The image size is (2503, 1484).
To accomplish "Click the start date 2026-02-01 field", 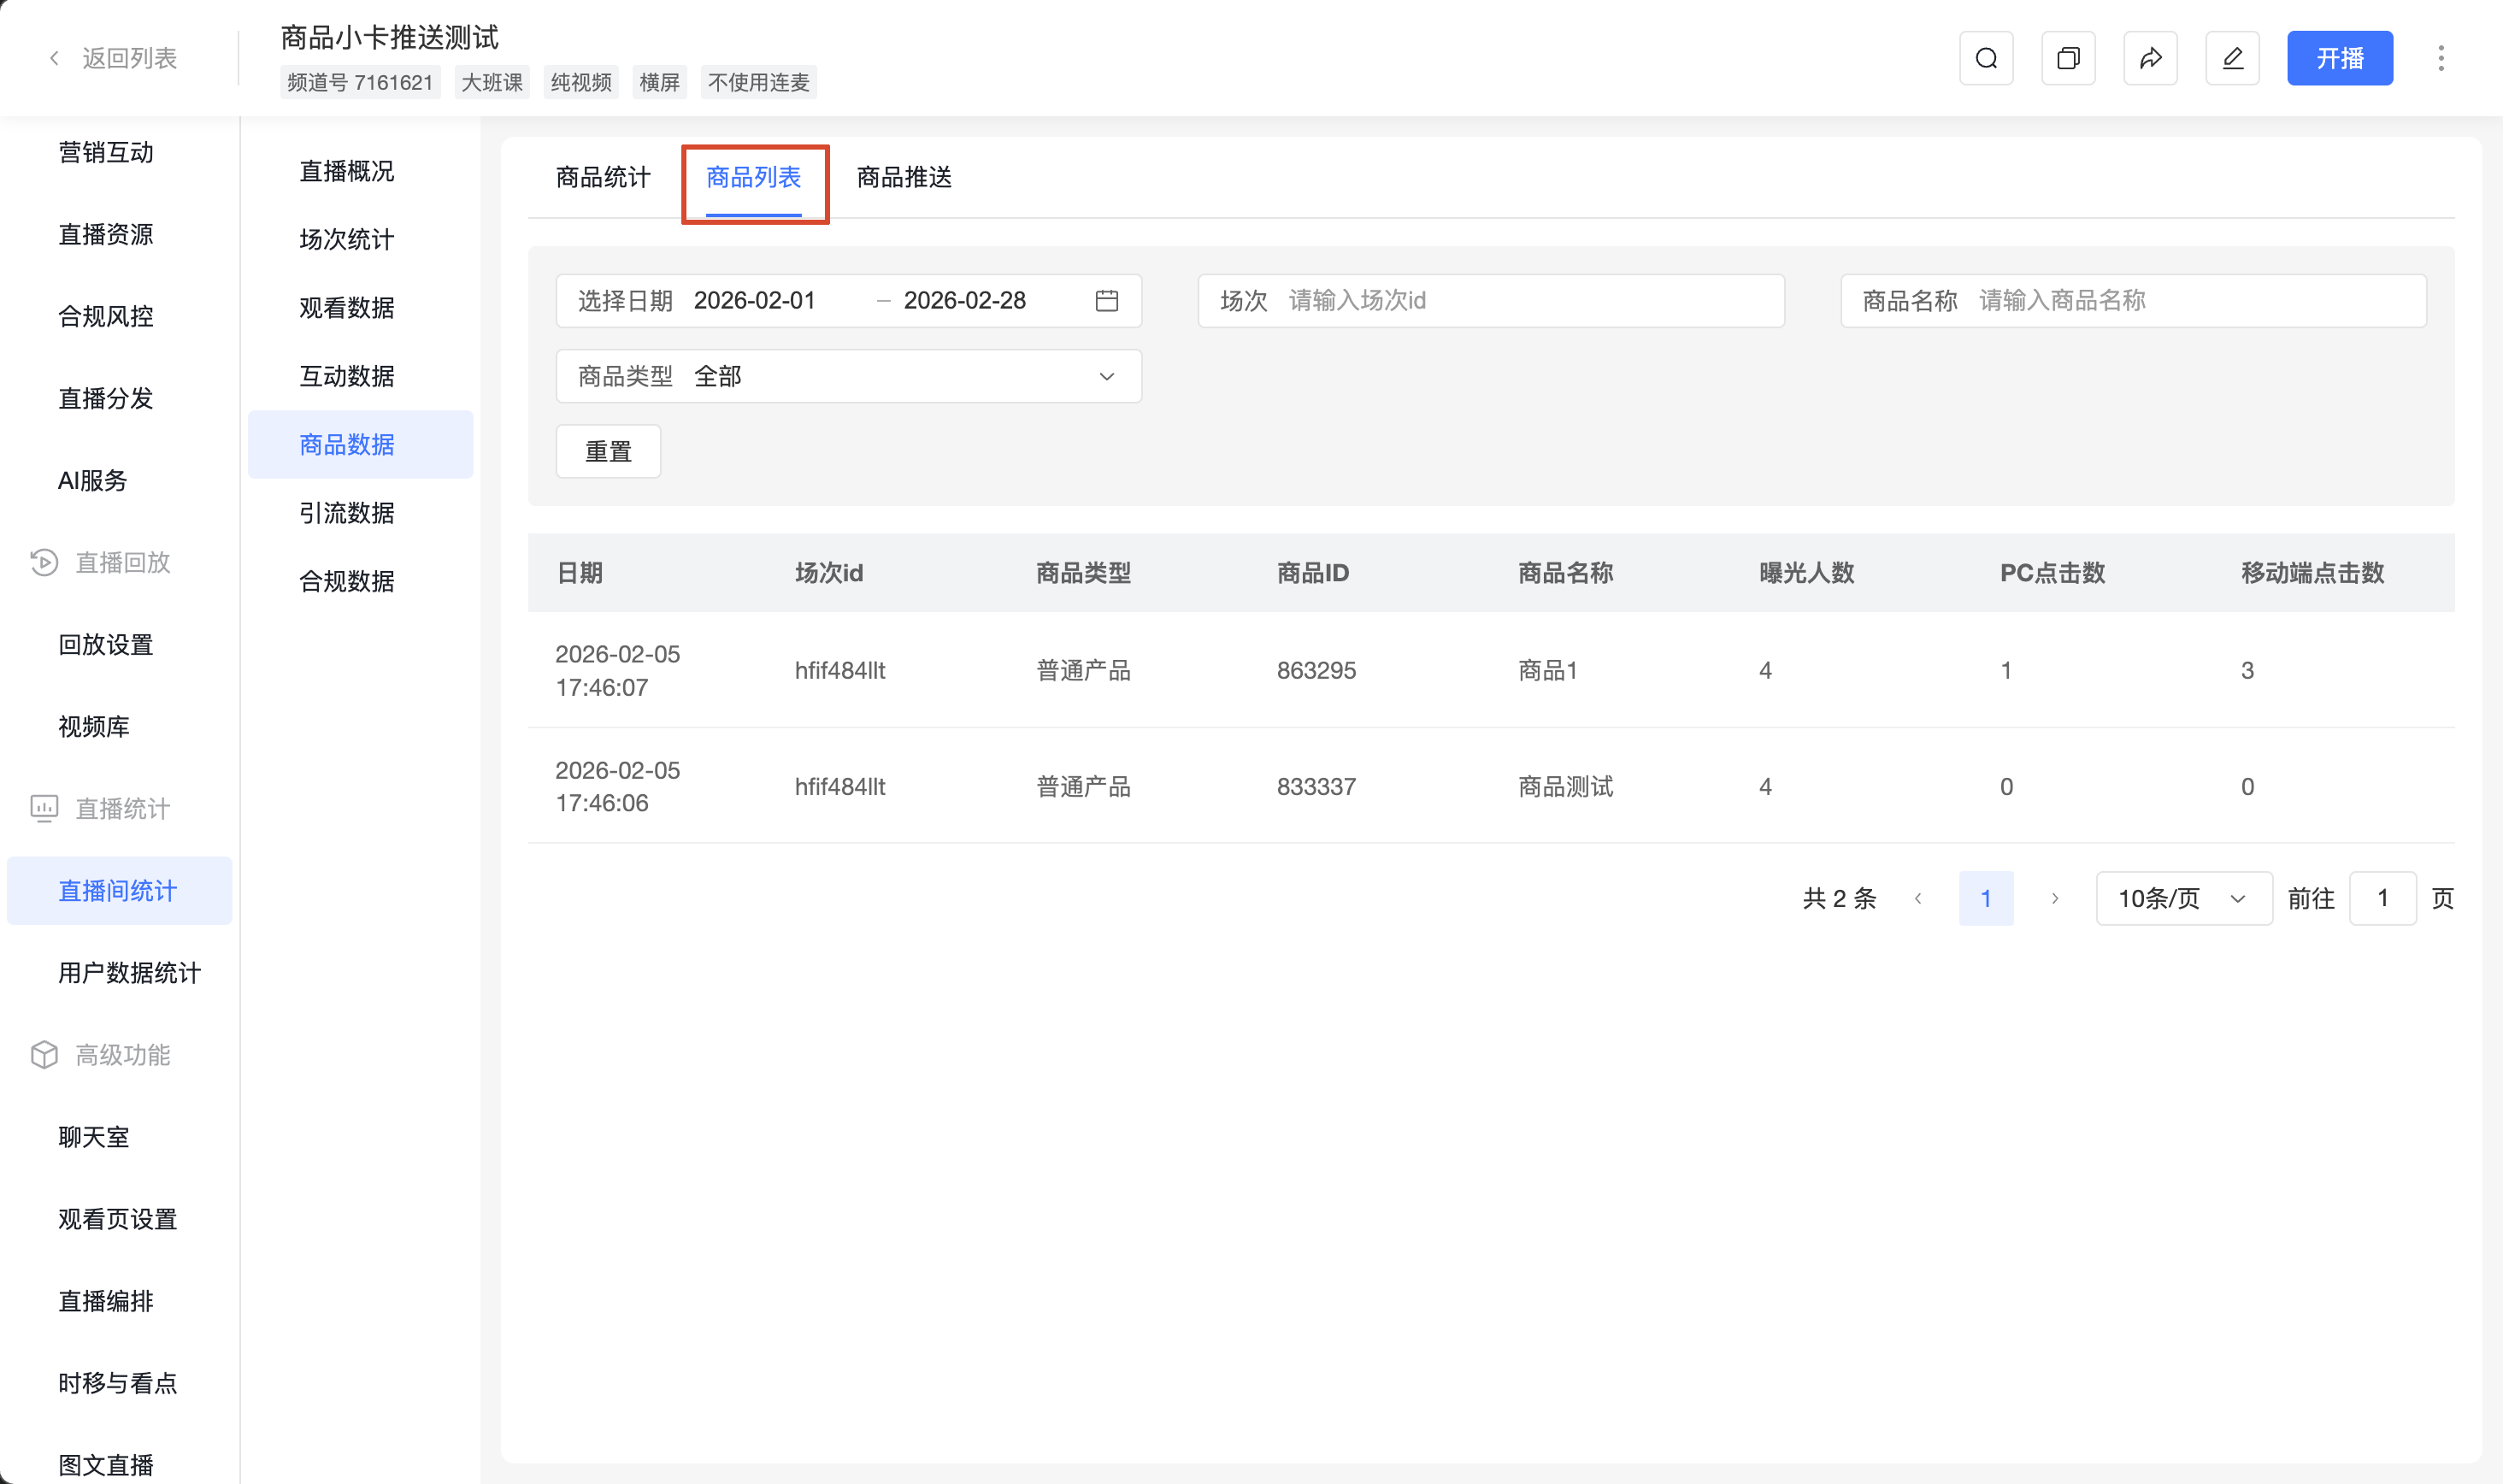I will (x=755, y=300).
